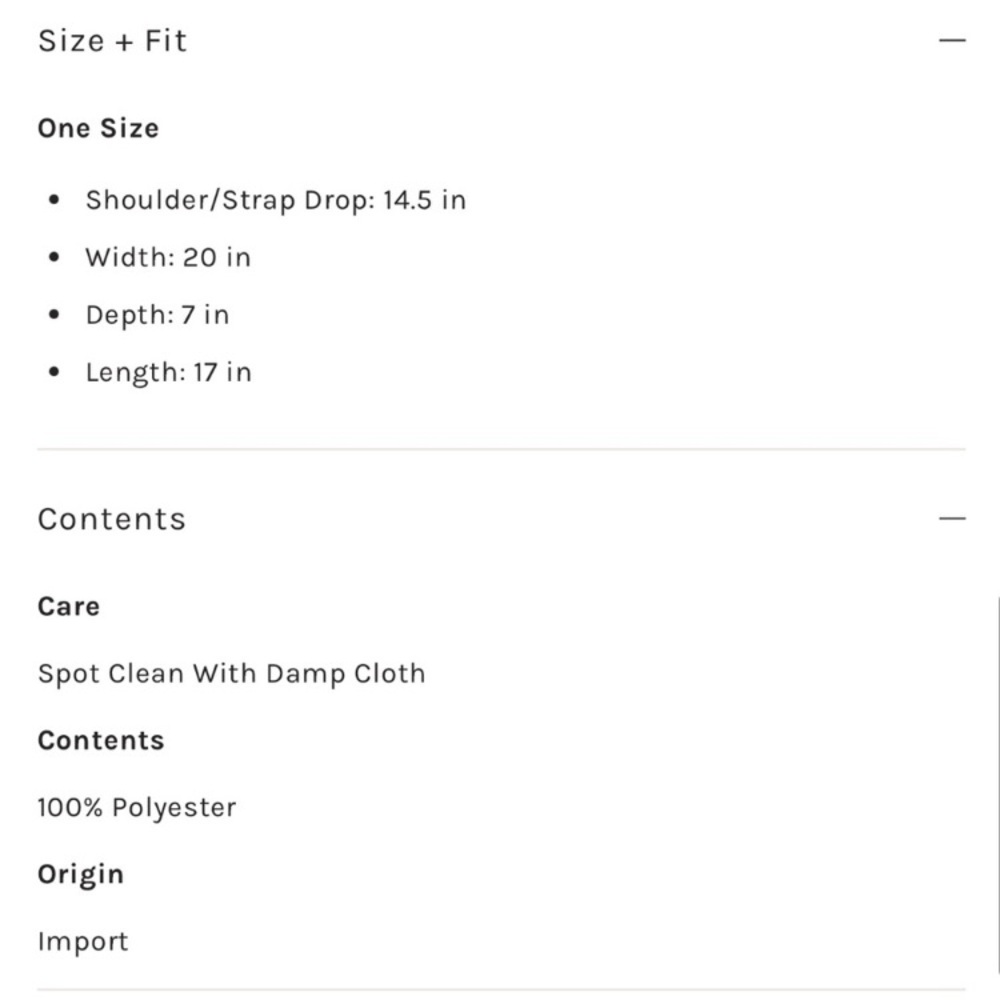
Task: Click the Length: 17 in item
Action: (168, 372)
